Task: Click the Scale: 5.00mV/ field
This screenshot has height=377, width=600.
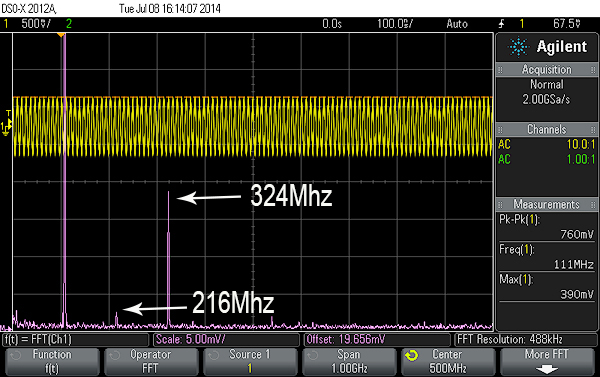Action: (226, 339)
